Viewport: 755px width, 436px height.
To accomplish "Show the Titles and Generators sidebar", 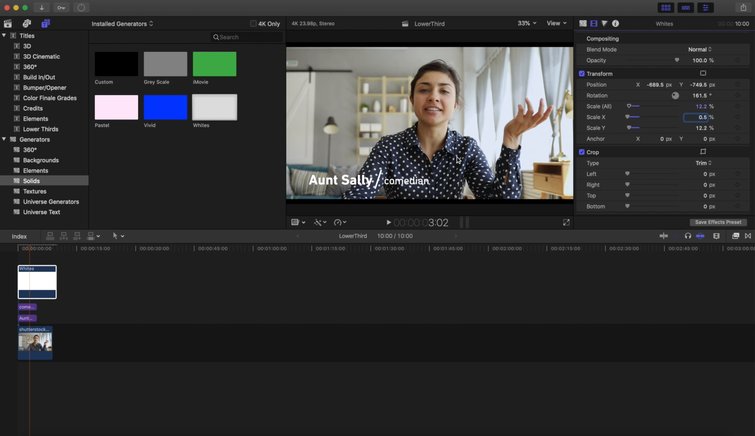I will [x=46, y=23].
